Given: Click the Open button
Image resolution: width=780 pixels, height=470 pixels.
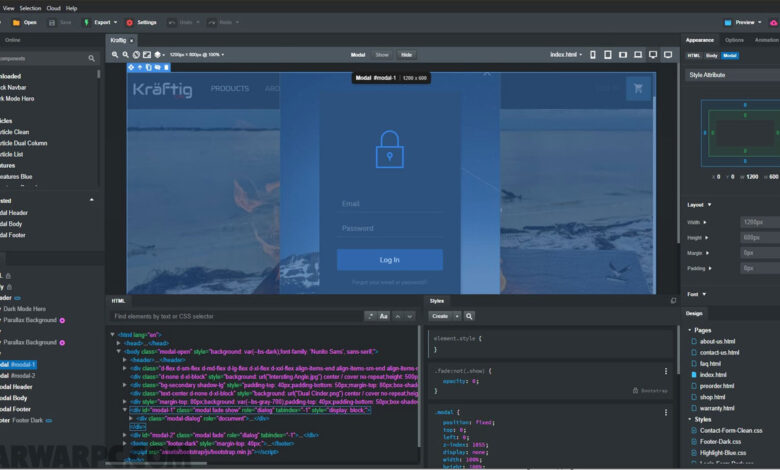Looking at the screenshot, I should coord(25,22).
